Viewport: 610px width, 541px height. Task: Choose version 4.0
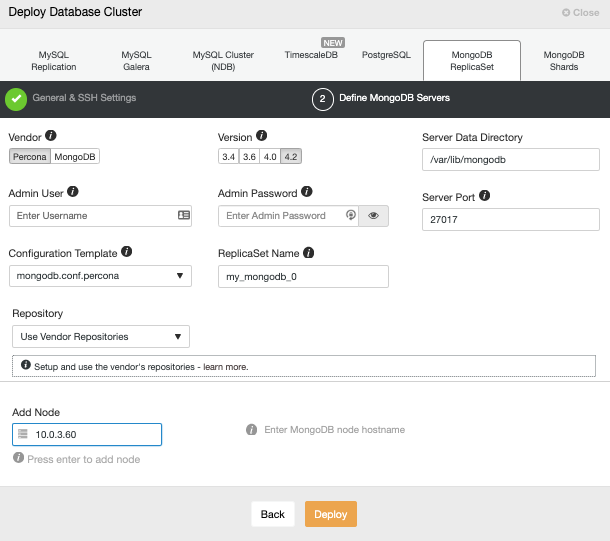(270, 157)
